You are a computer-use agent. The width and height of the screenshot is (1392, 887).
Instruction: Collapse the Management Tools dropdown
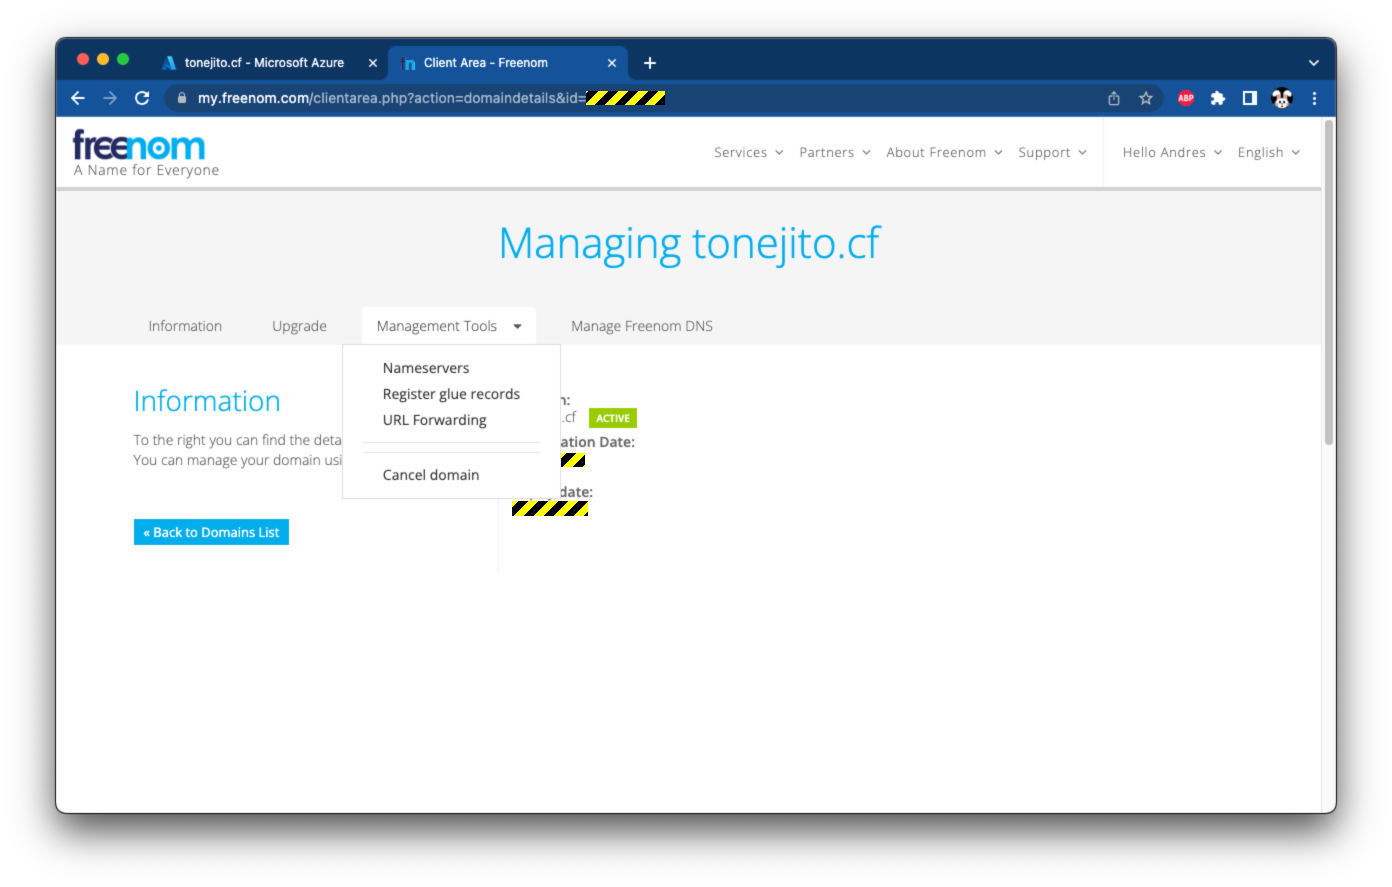(x=448, y=326)
